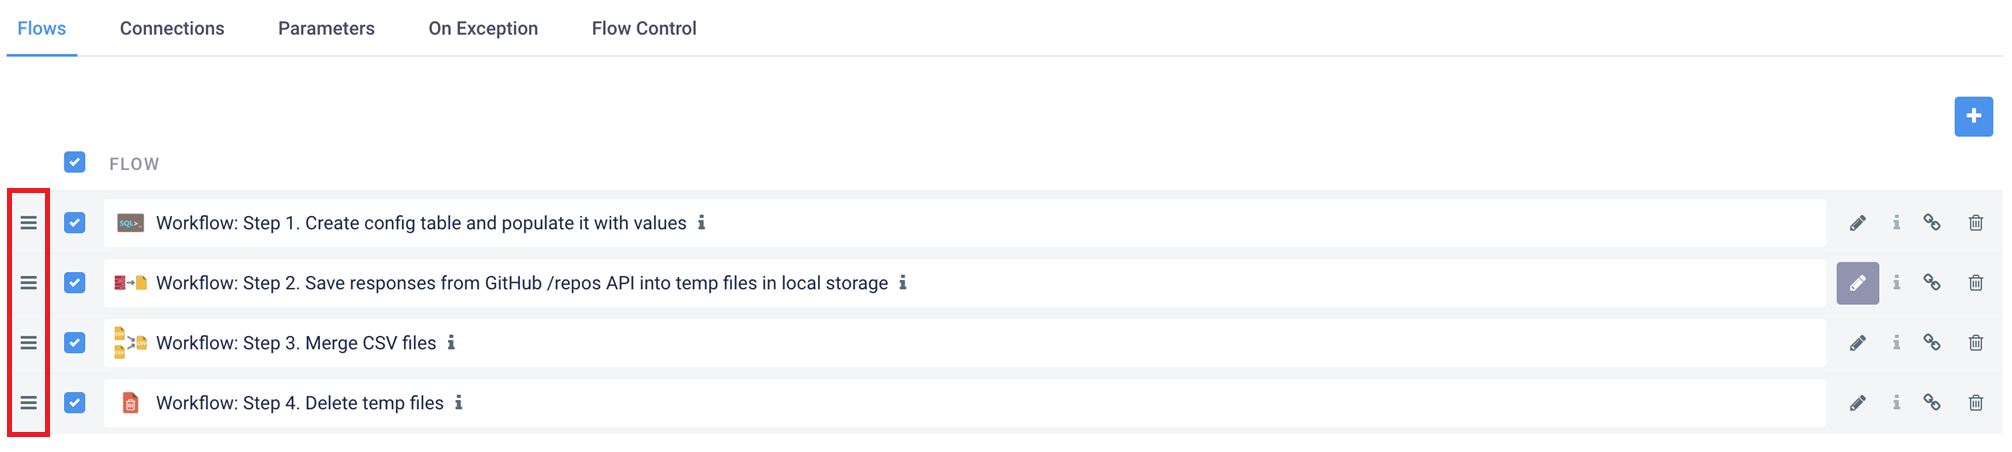Uncheck the Step 1 flow checkbox
Screen dimensions: 2012x452
tap(75, 223)
